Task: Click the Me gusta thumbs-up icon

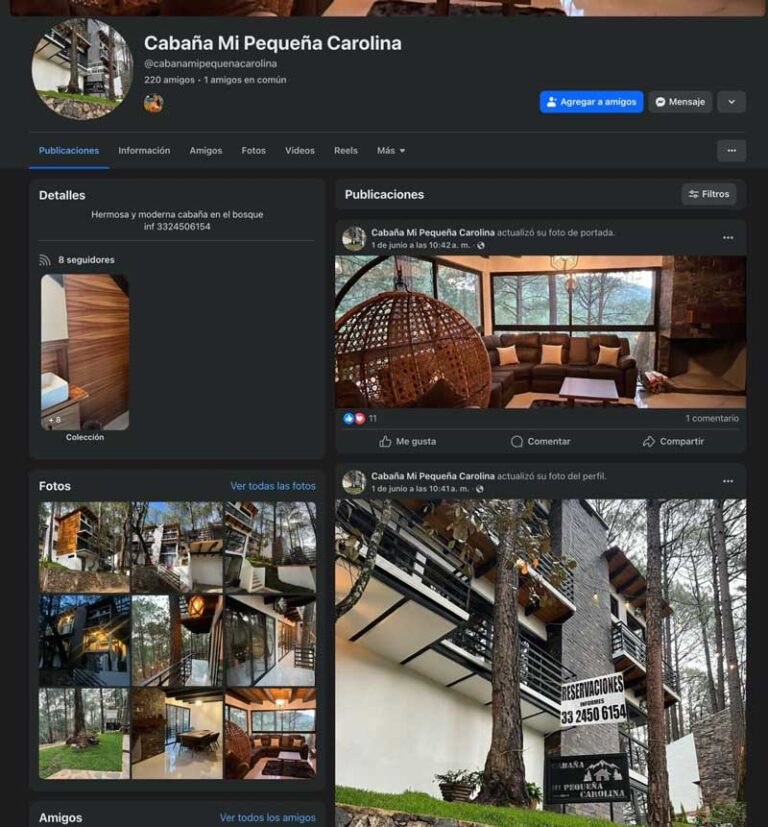Action: pos(386,441)
